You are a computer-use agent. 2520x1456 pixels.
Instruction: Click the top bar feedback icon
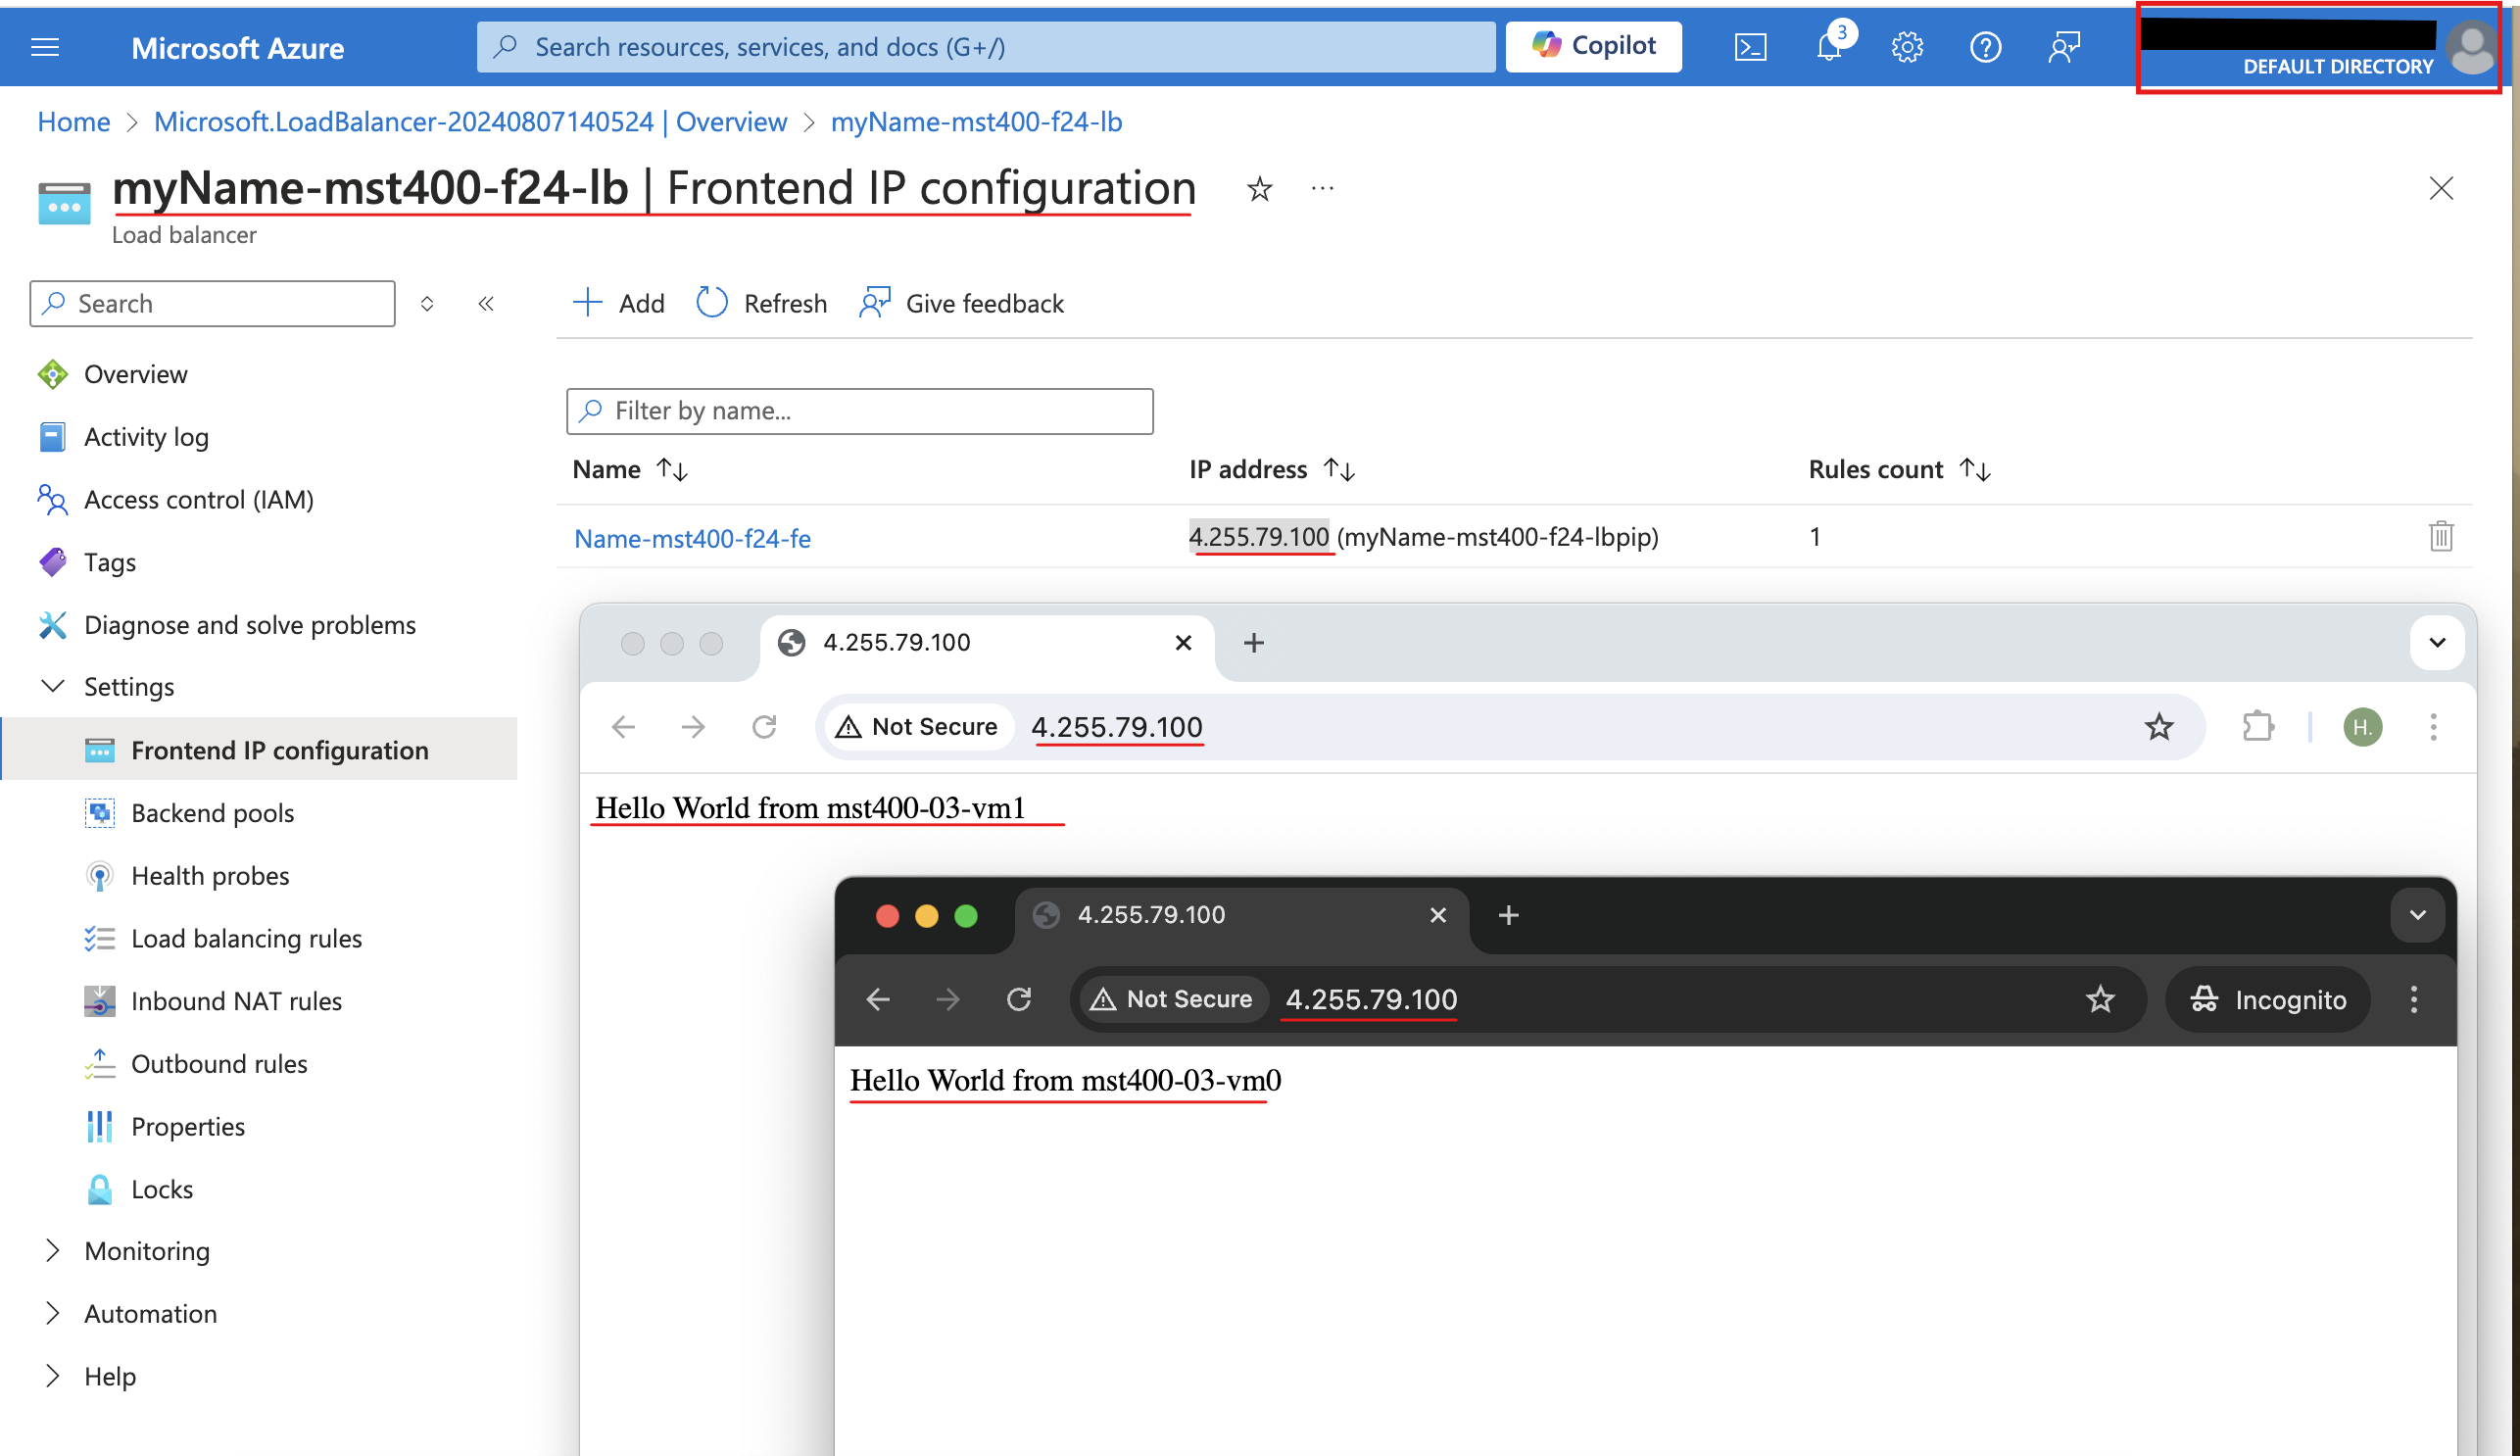click(2064, 47)
